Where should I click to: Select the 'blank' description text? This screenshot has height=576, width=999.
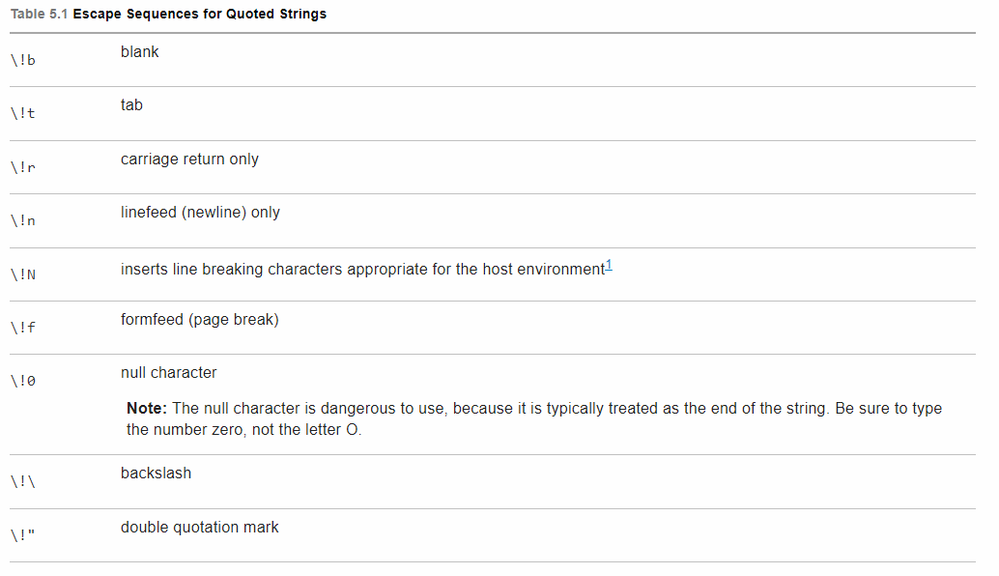pyautogui.click(x=139, y=52)
